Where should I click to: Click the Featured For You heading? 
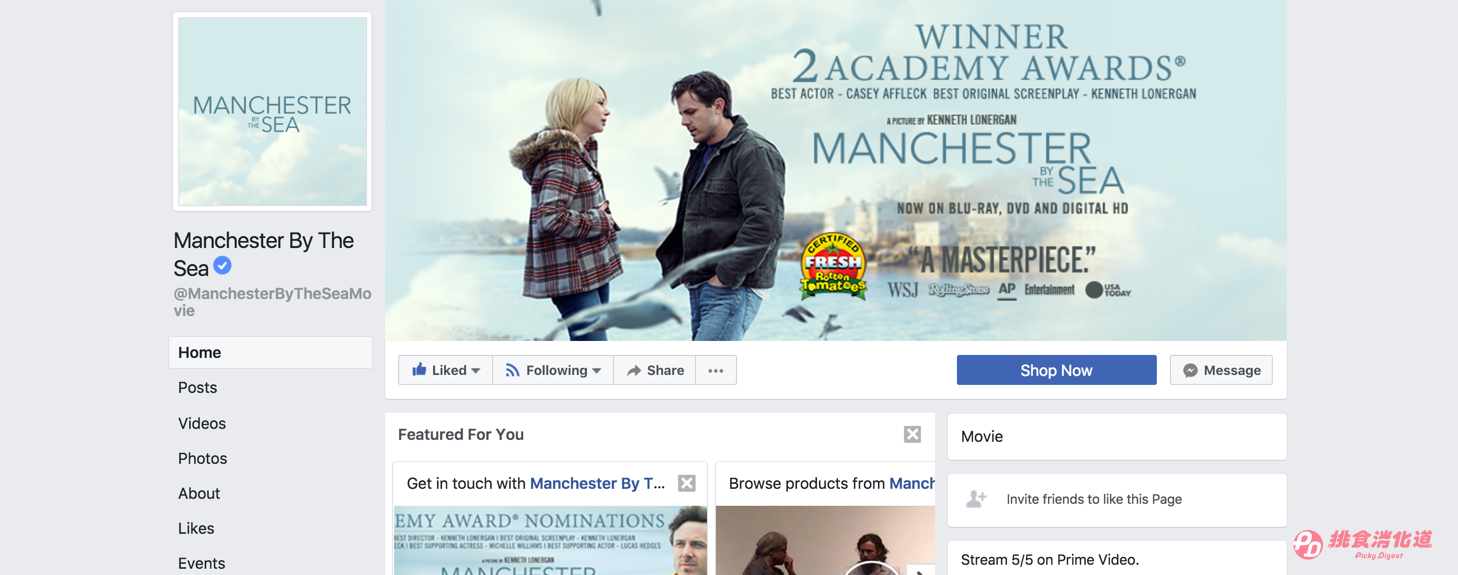pos(461,434)
